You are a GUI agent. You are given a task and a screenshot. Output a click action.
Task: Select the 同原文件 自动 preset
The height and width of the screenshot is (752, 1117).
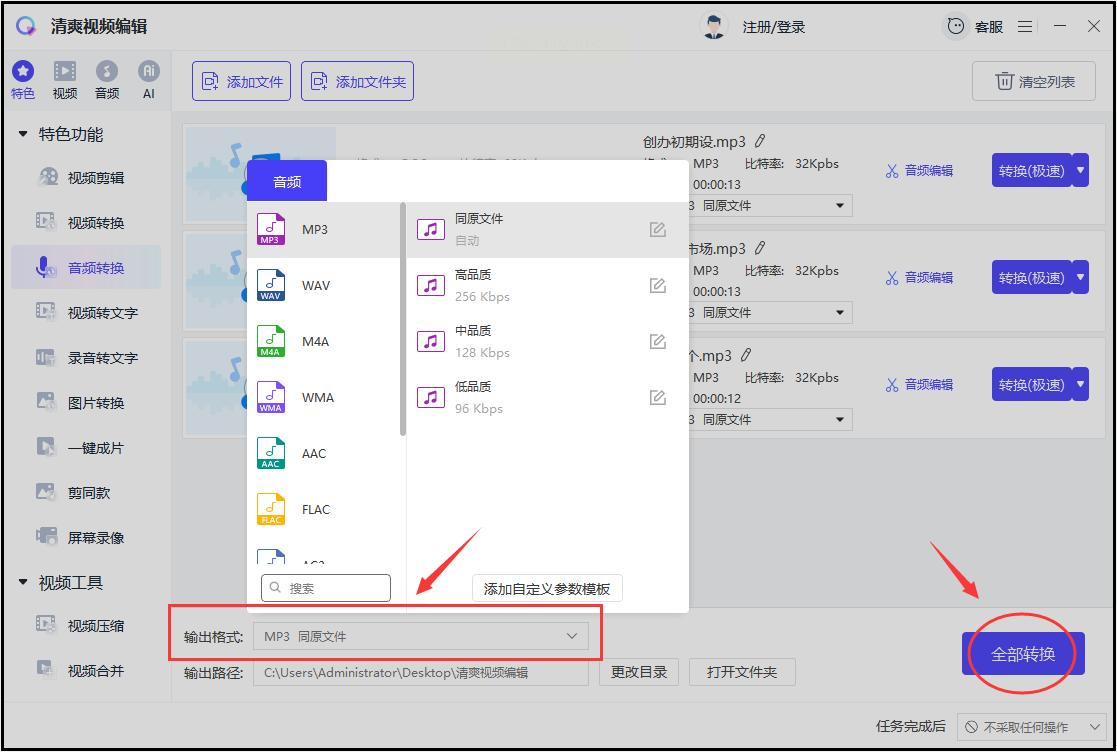[x=547, y=229]
